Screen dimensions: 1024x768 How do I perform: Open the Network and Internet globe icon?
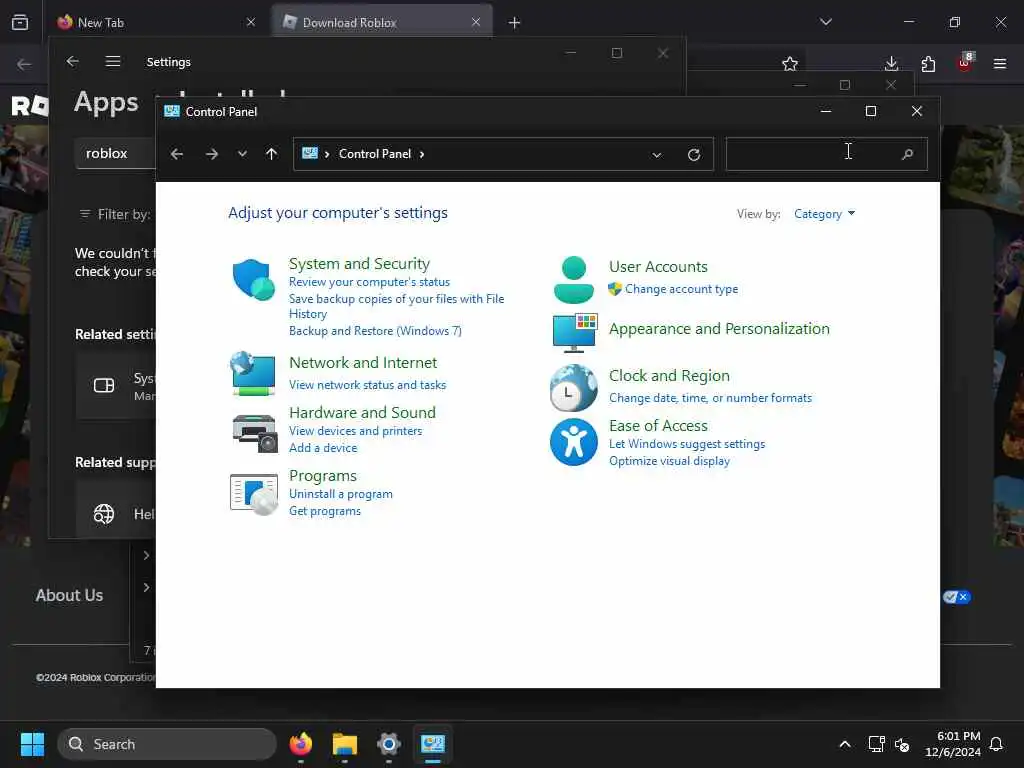tap(253, 373)
